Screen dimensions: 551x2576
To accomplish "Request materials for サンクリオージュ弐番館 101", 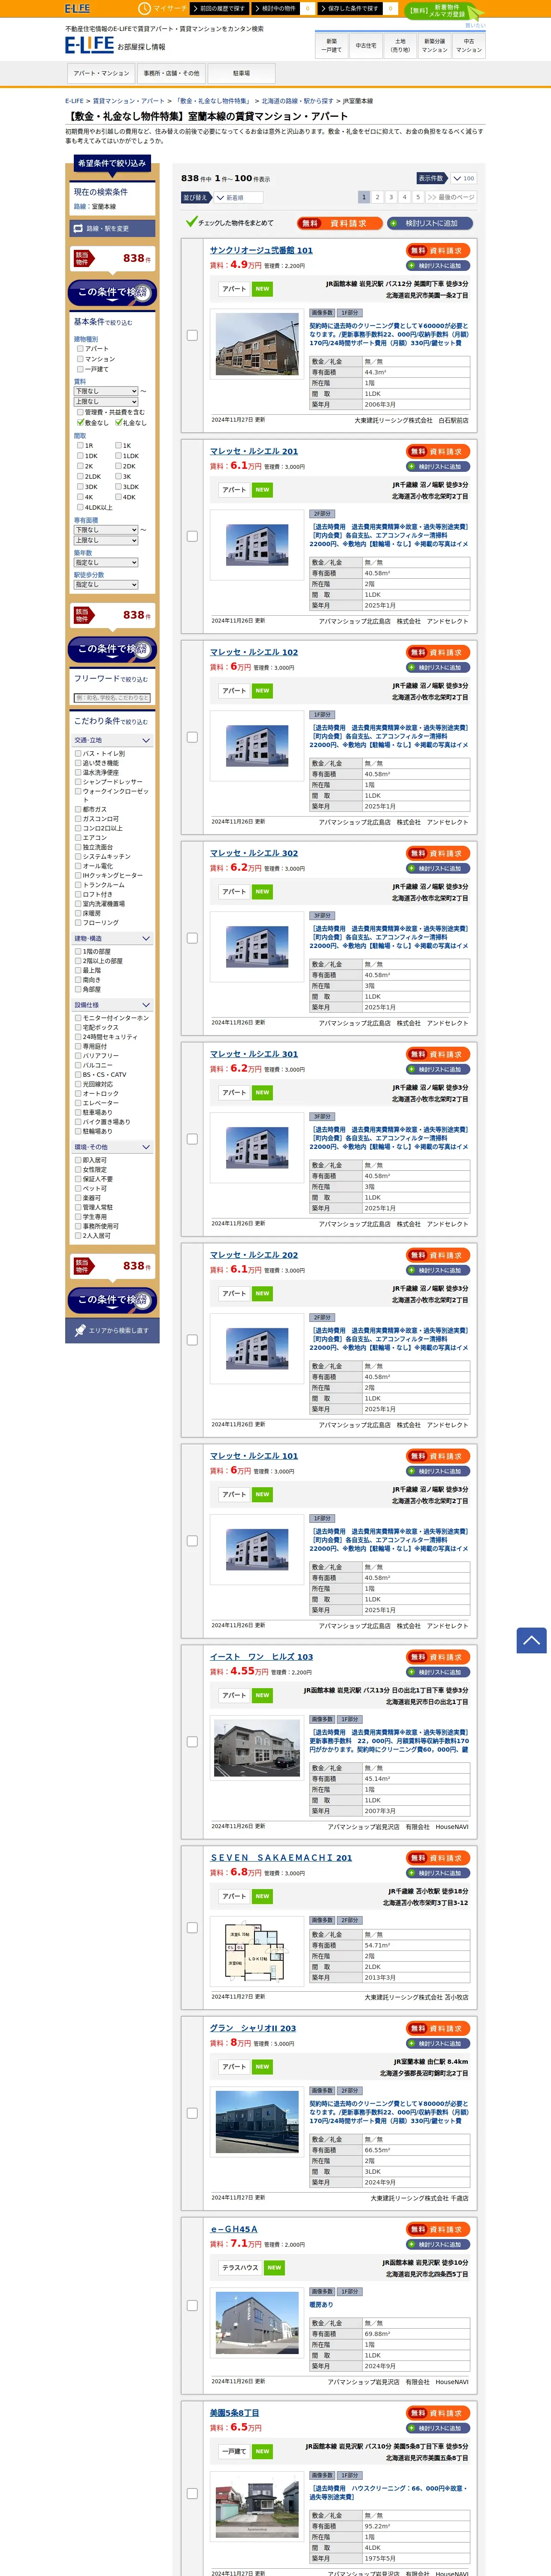I will [x=438, y=251].
